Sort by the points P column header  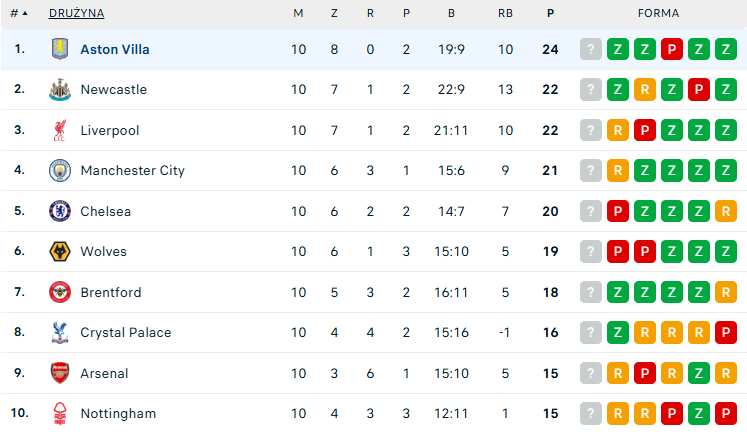click(550, 13)
